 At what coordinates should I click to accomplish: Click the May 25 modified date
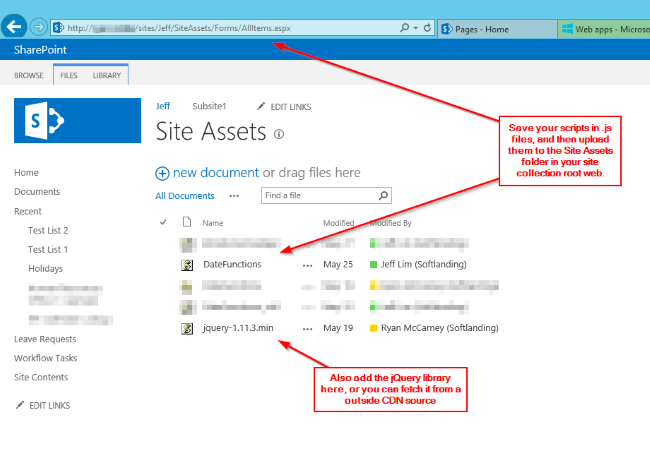[x=338, y=264]
